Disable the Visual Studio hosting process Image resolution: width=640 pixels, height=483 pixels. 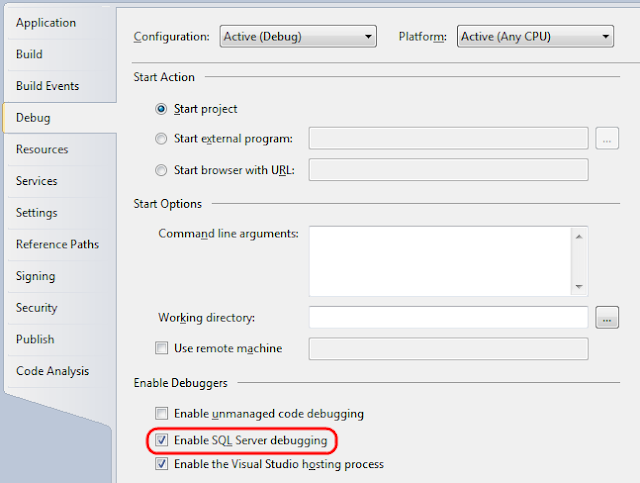pyautogui.click(x=162, y=464)
